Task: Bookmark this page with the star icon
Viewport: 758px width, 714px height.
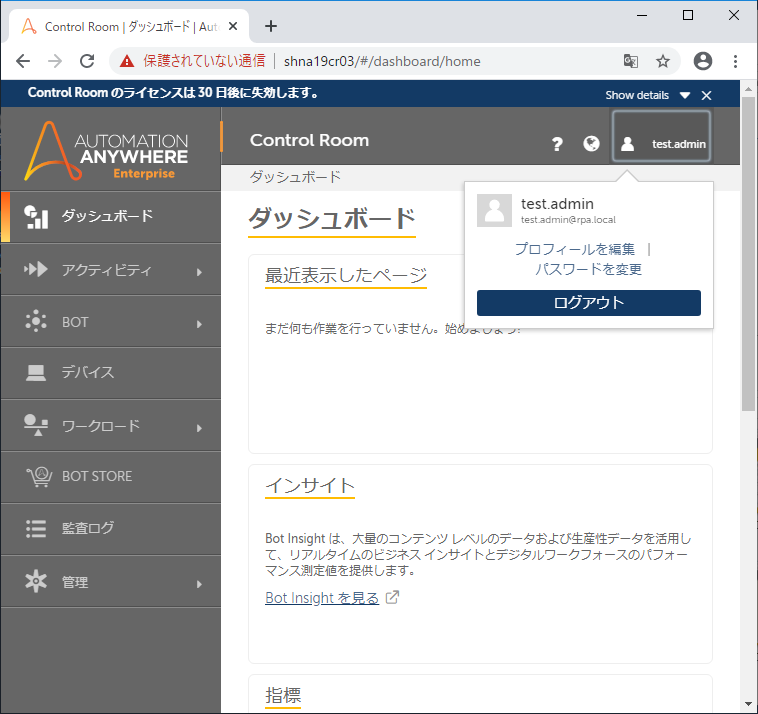Action: 663,61
